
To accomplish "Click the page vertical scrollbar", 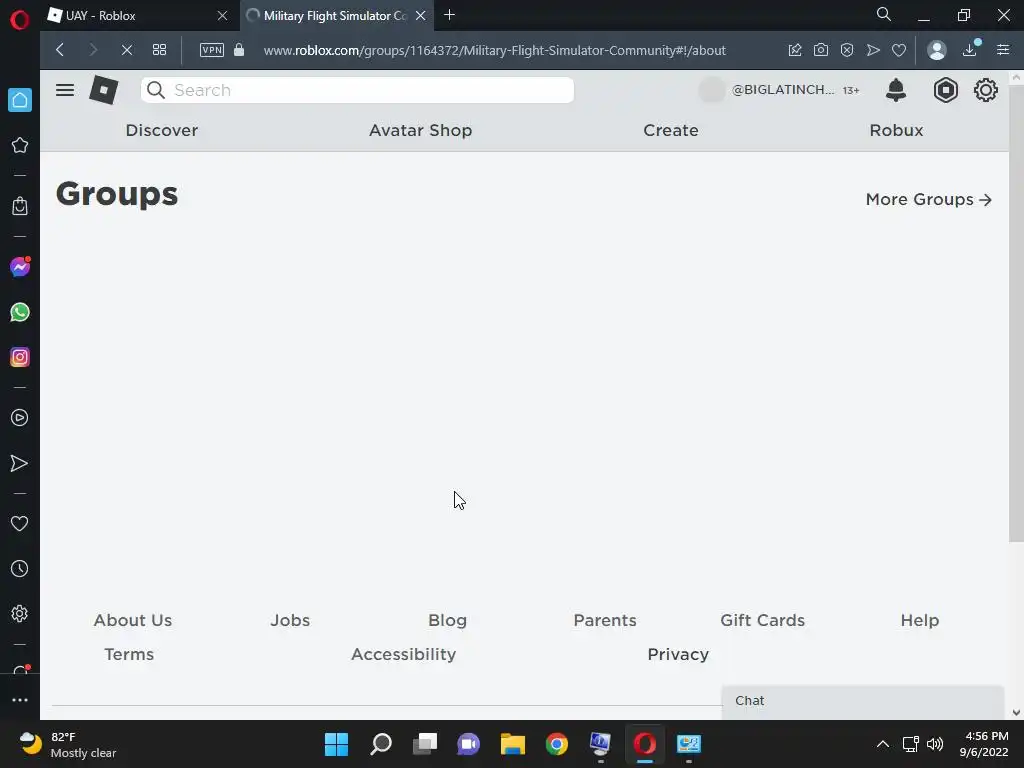I will tap(1016, 313).
